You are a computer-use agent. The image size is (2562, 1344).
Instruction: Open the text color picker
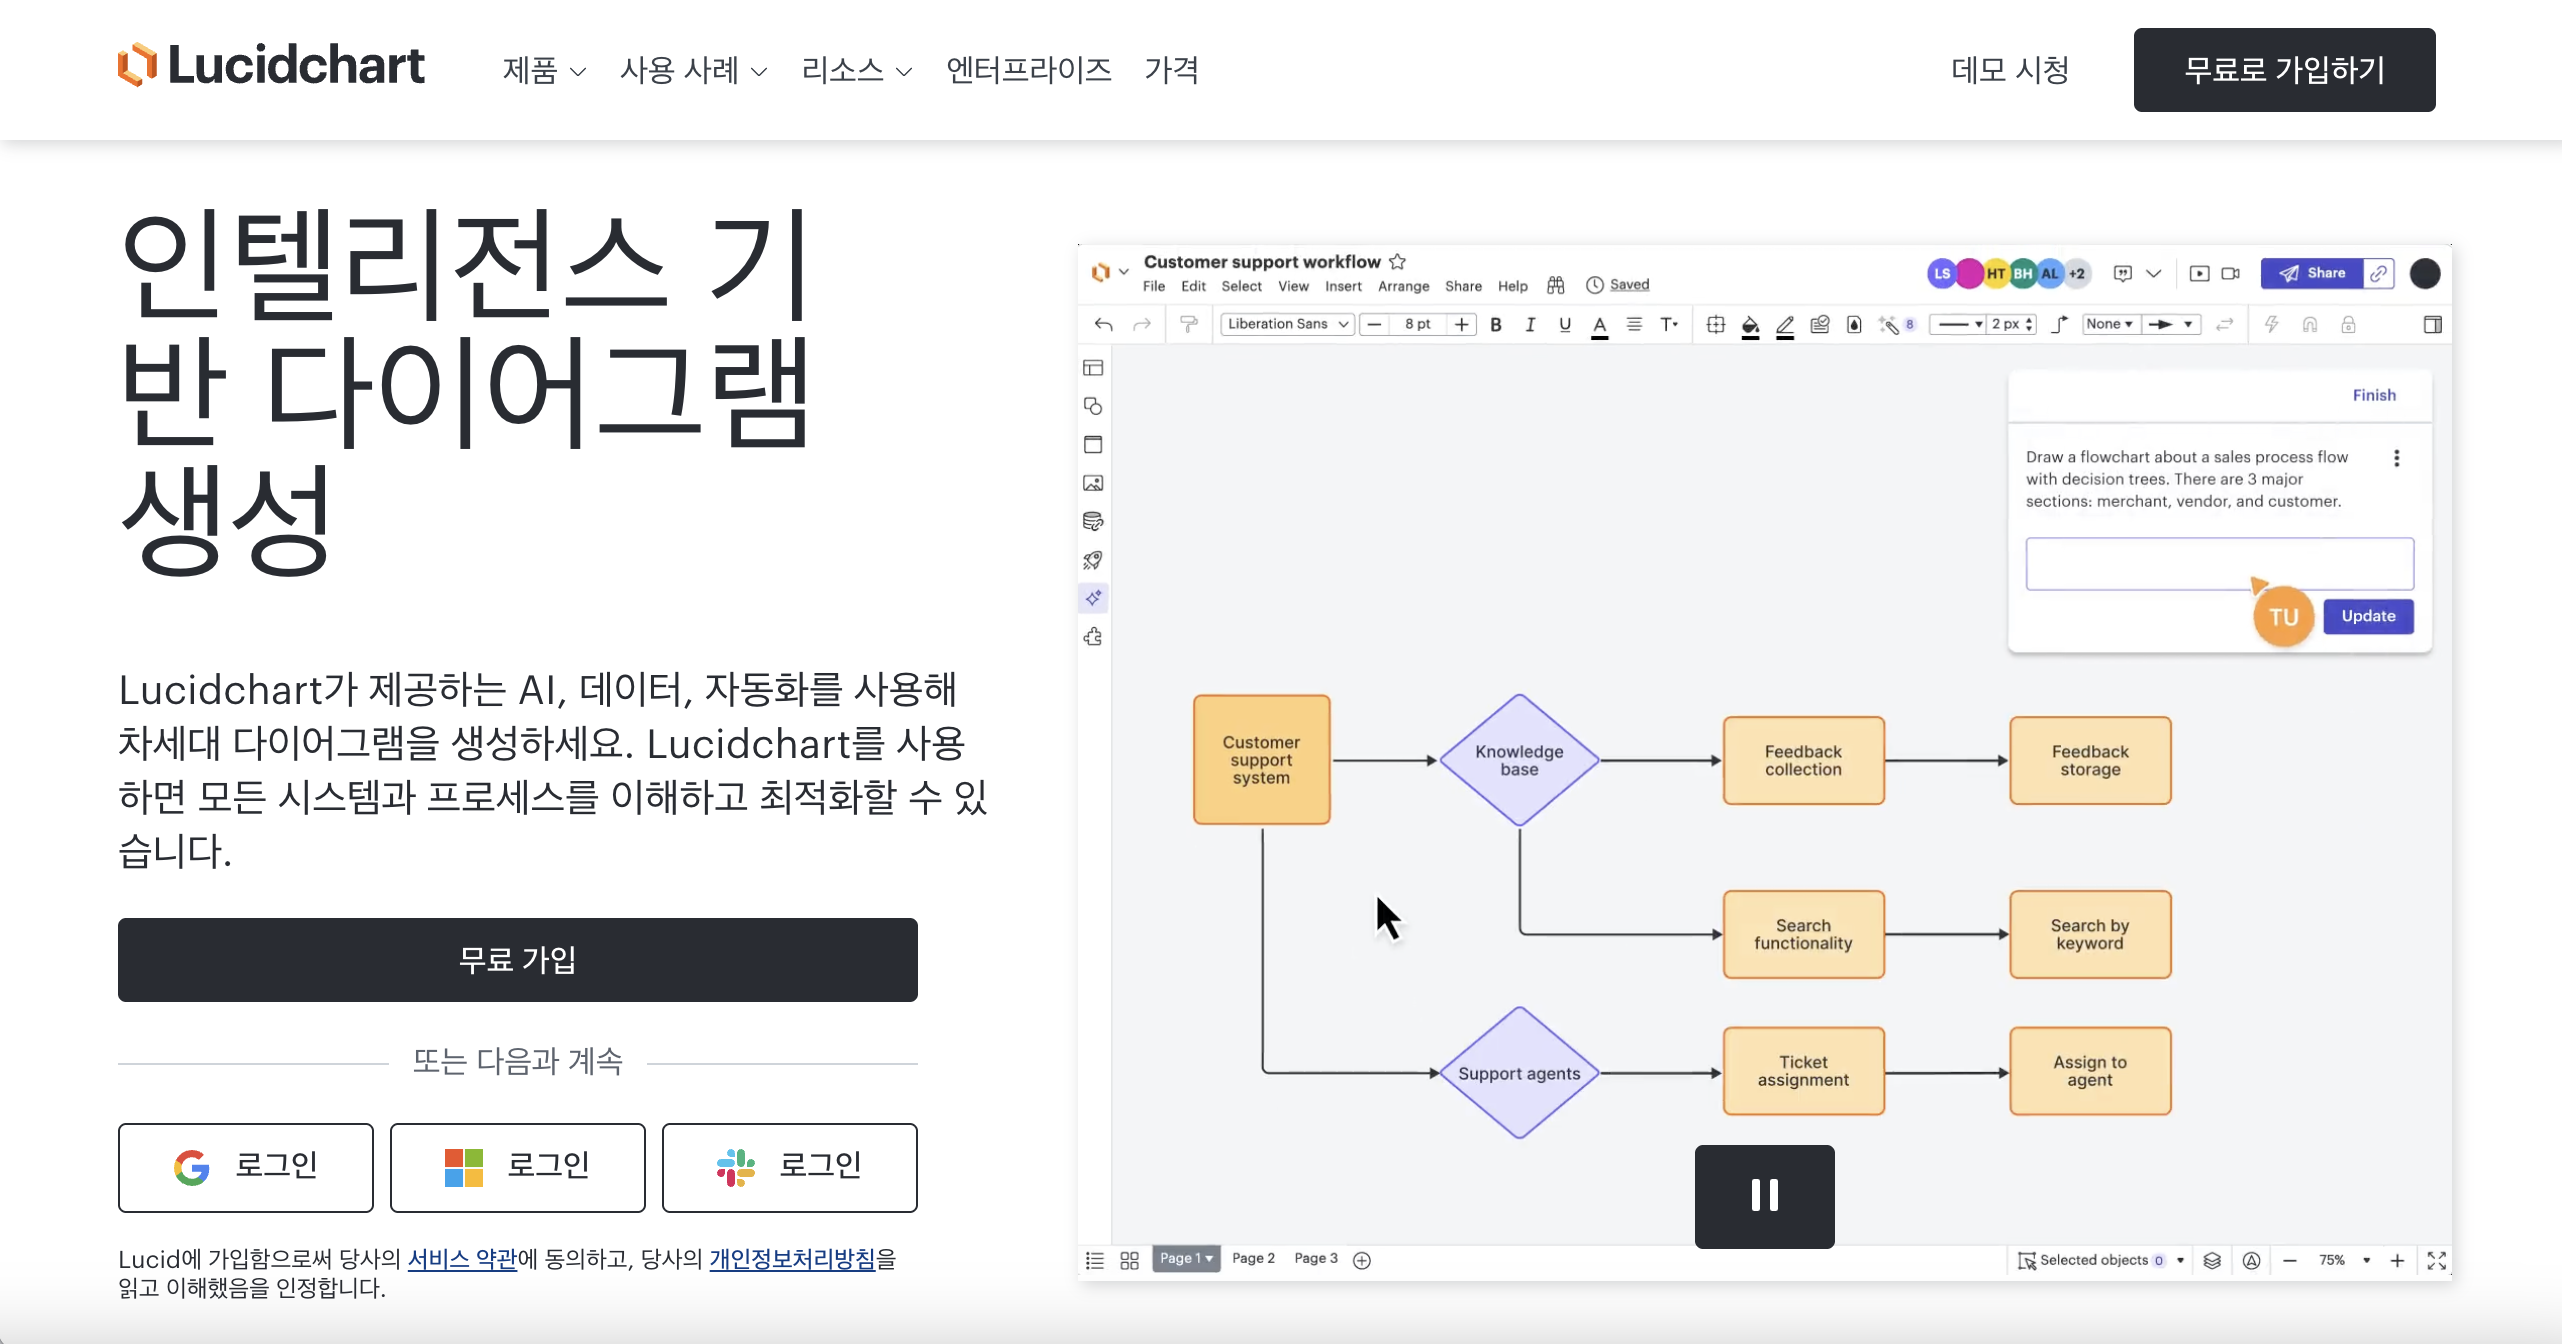(1600, 326)
